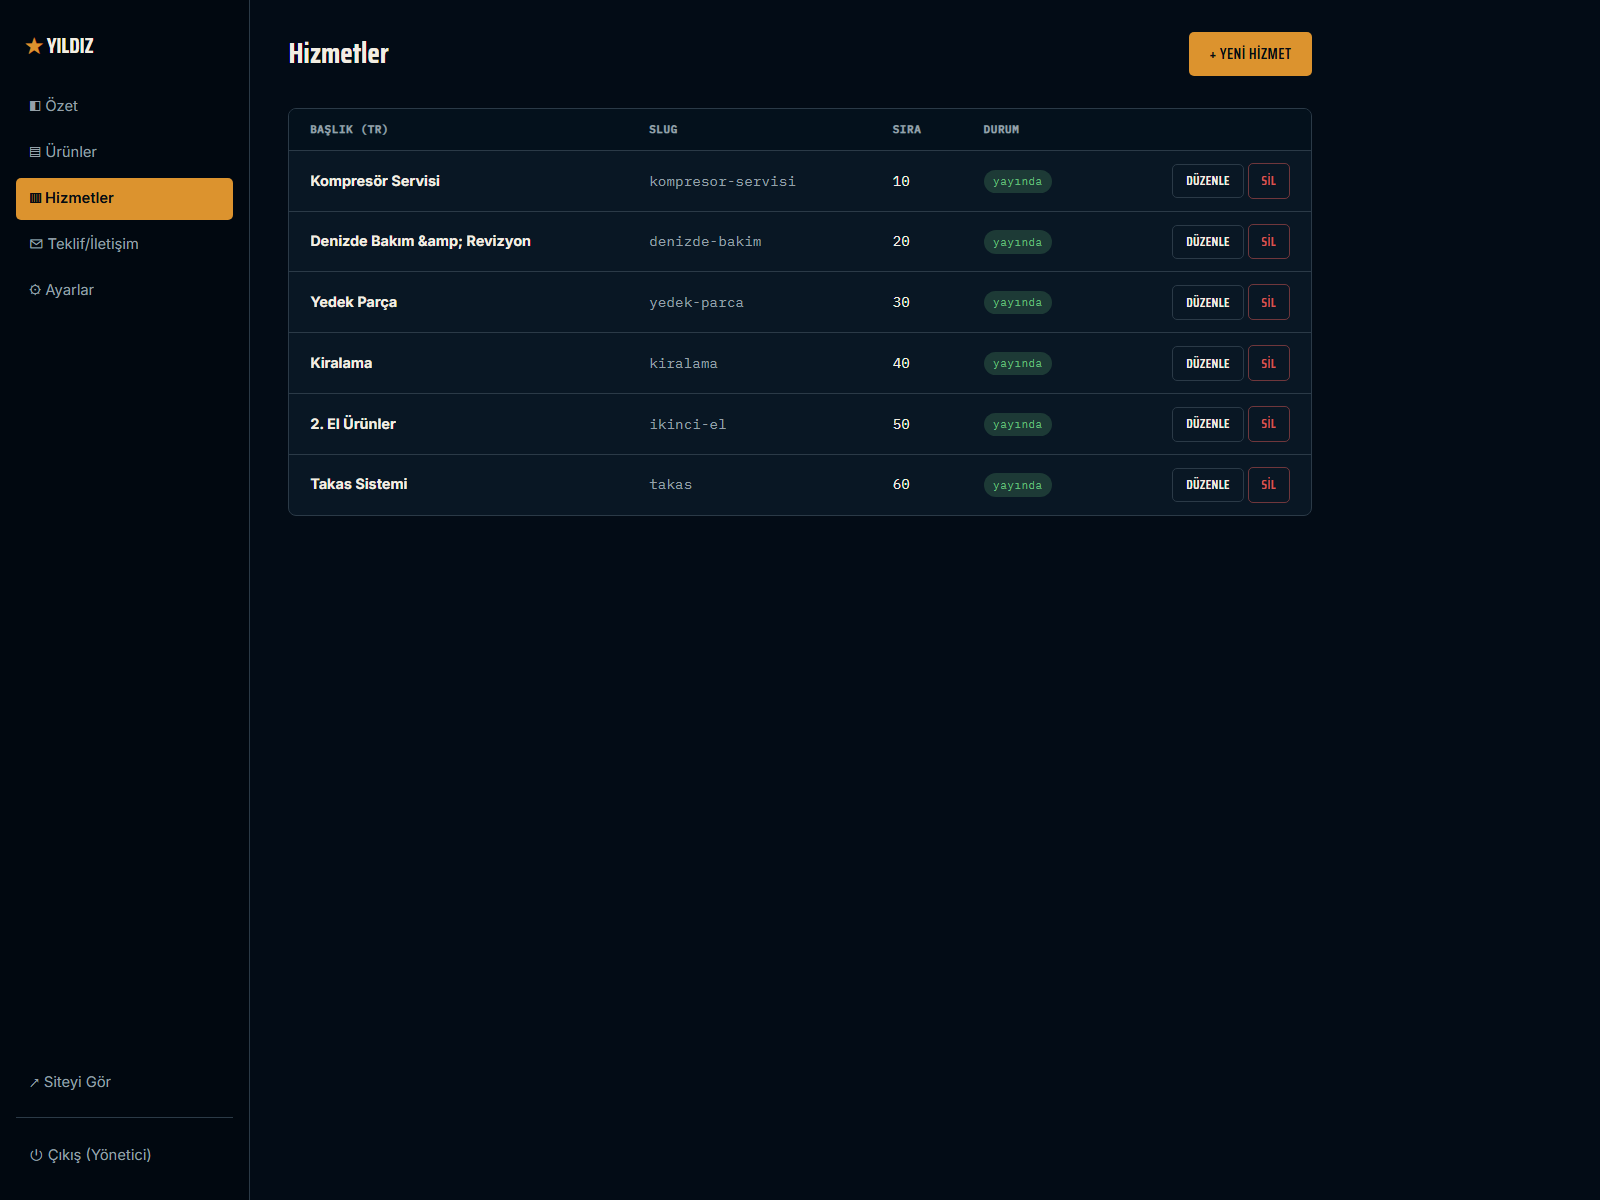Click the Sıra column header
1600x1200 pixels.
click(907, 130)
